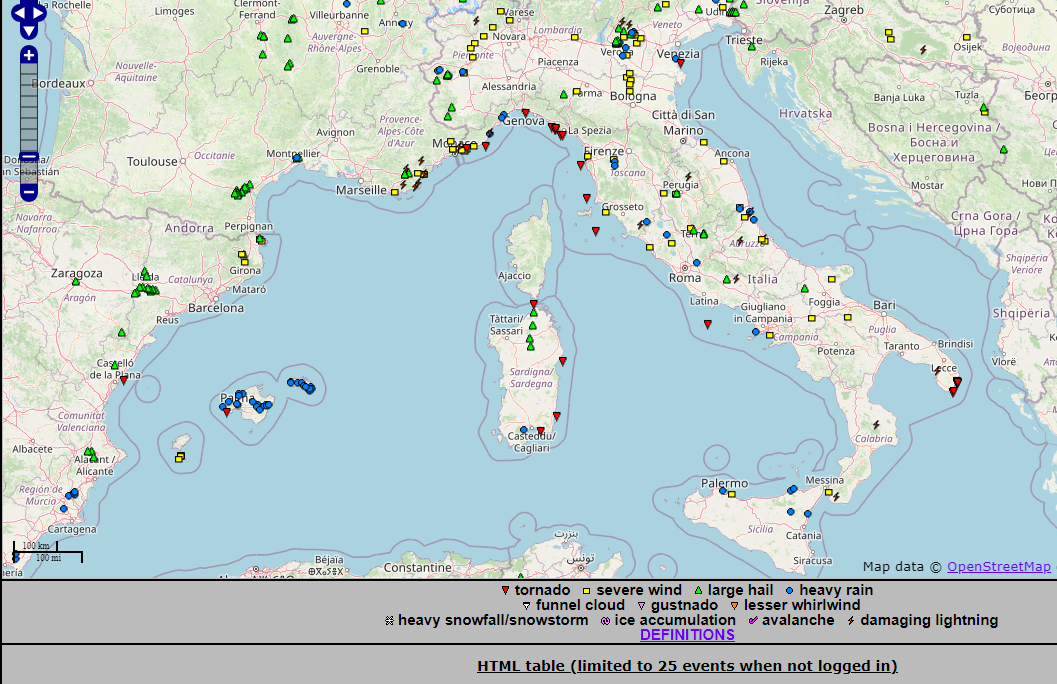This screenshot has height=684, width=1057.
Task: Click the zoom out minus button
Action: [29, 191]
